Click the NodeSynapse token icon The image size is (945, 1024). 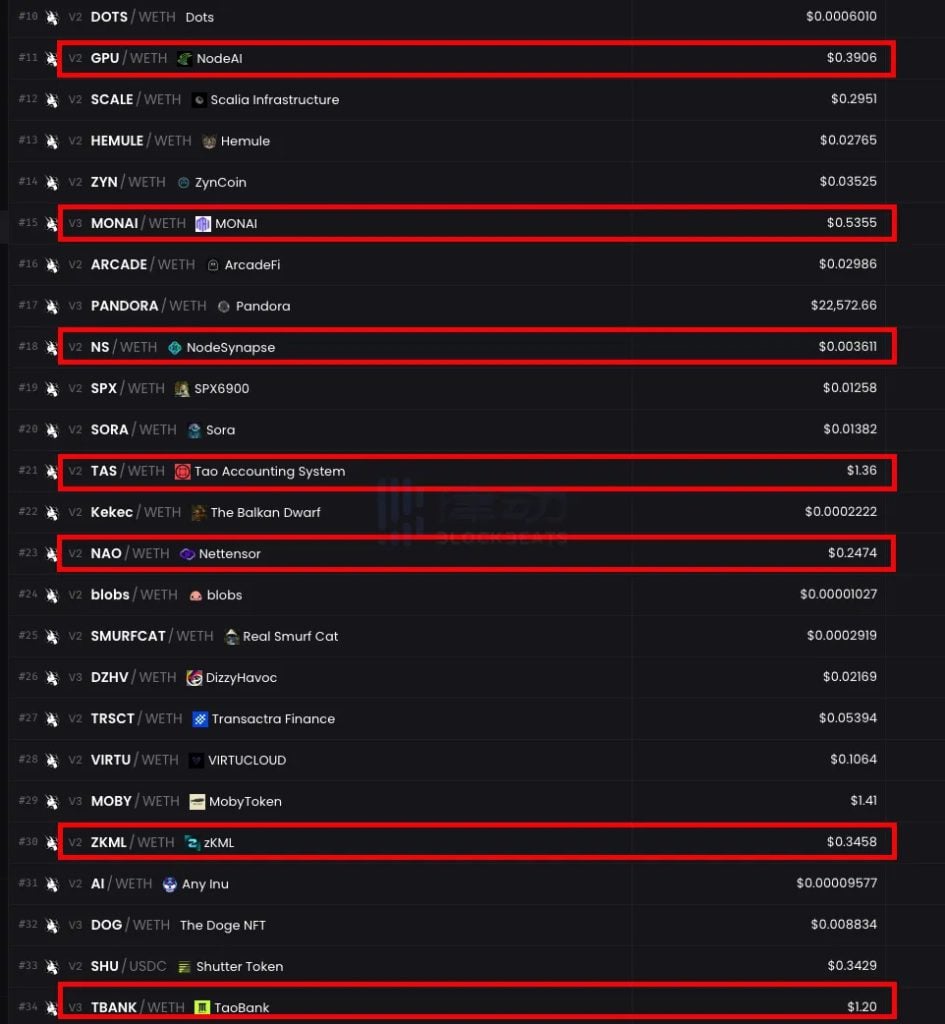click(x=175, y=348)
